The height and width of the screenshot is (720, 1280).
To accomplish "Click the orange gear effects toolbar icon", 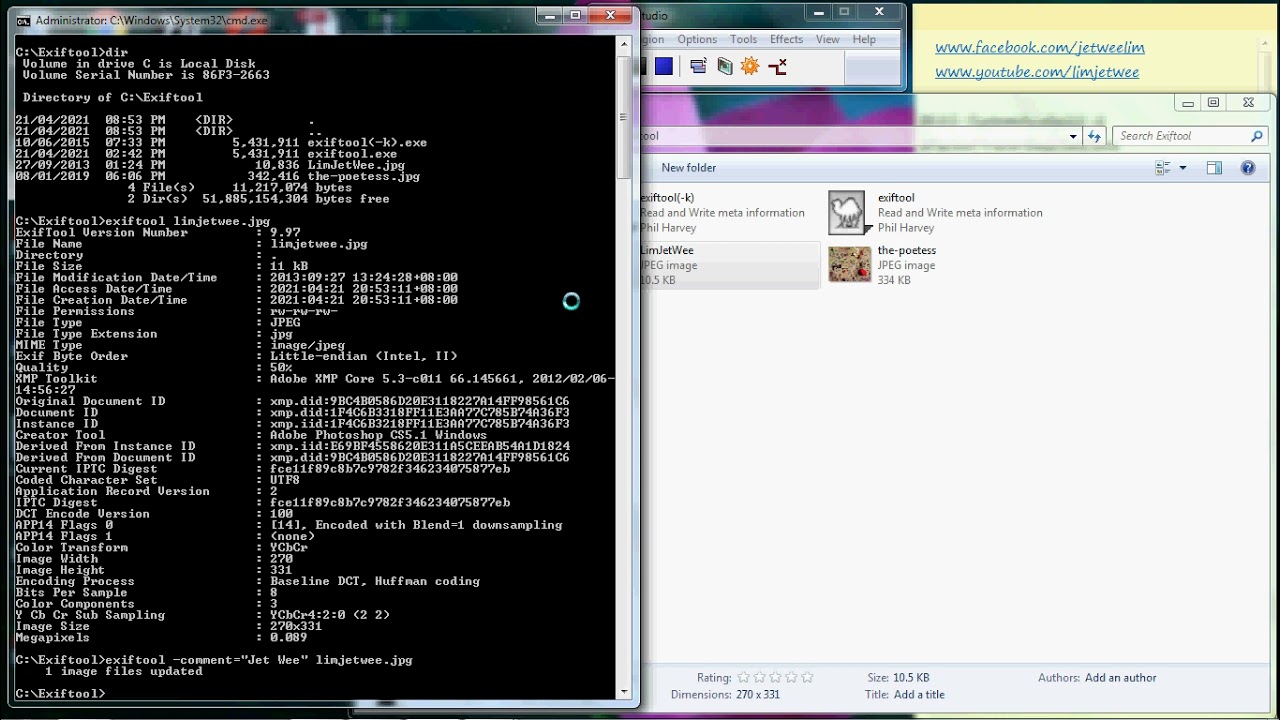I will (750, 67).
